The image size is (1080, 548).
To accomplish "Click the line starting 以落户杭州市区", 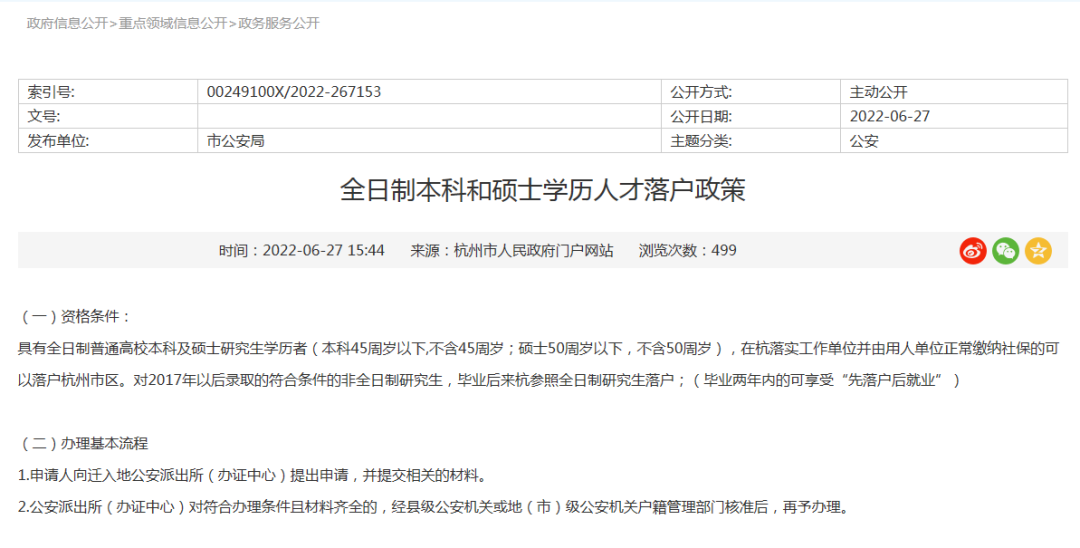I will (488, 380).
